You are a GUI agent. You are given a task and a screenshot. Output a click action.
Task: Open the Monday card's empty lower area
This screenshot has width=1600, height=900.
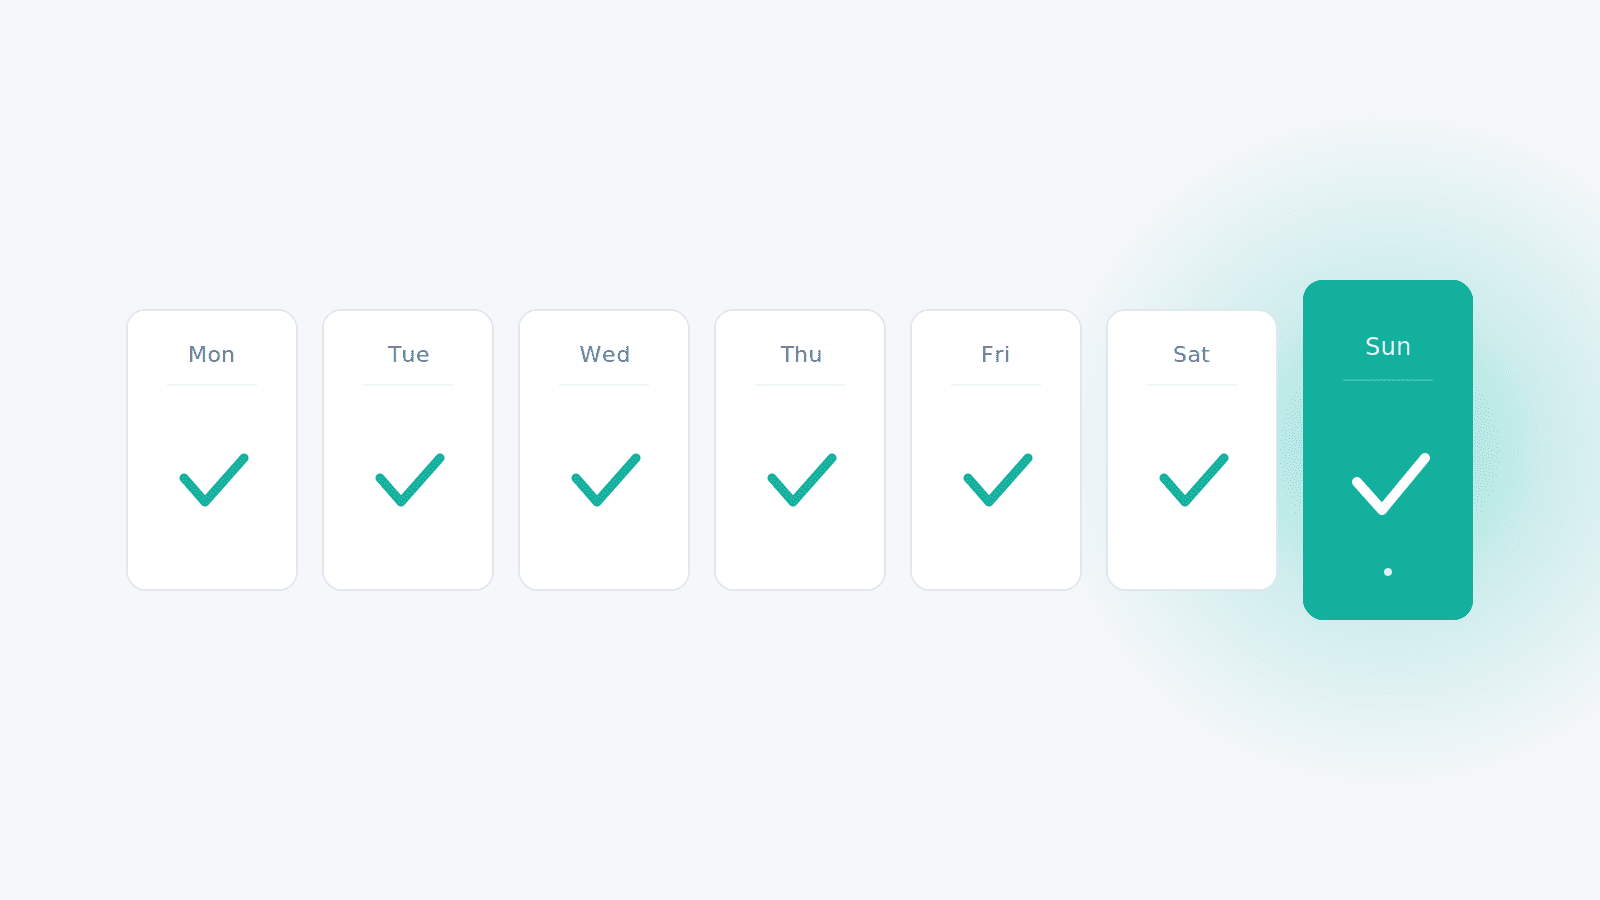pos(212,550)
